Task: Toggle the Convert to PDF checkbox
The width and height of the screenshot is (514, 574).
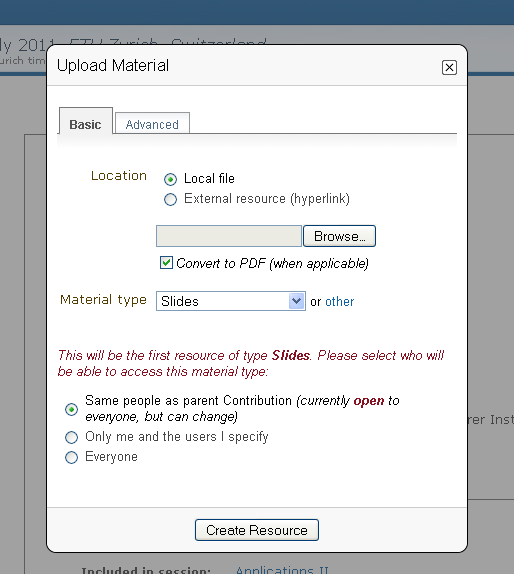Action: point(166,262)
